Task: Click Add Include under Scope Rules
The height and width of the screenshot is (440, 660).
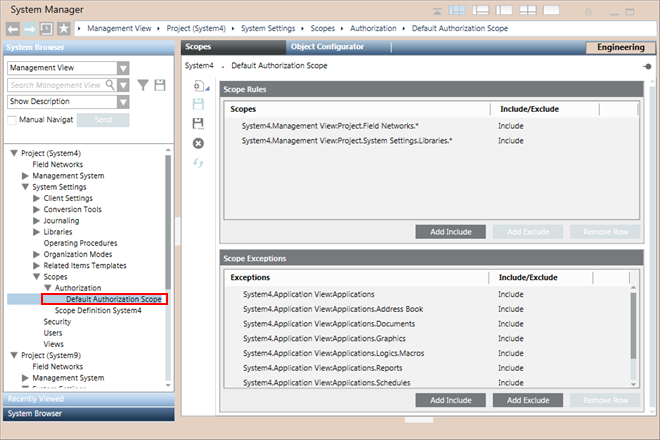Action: (450, 231)
